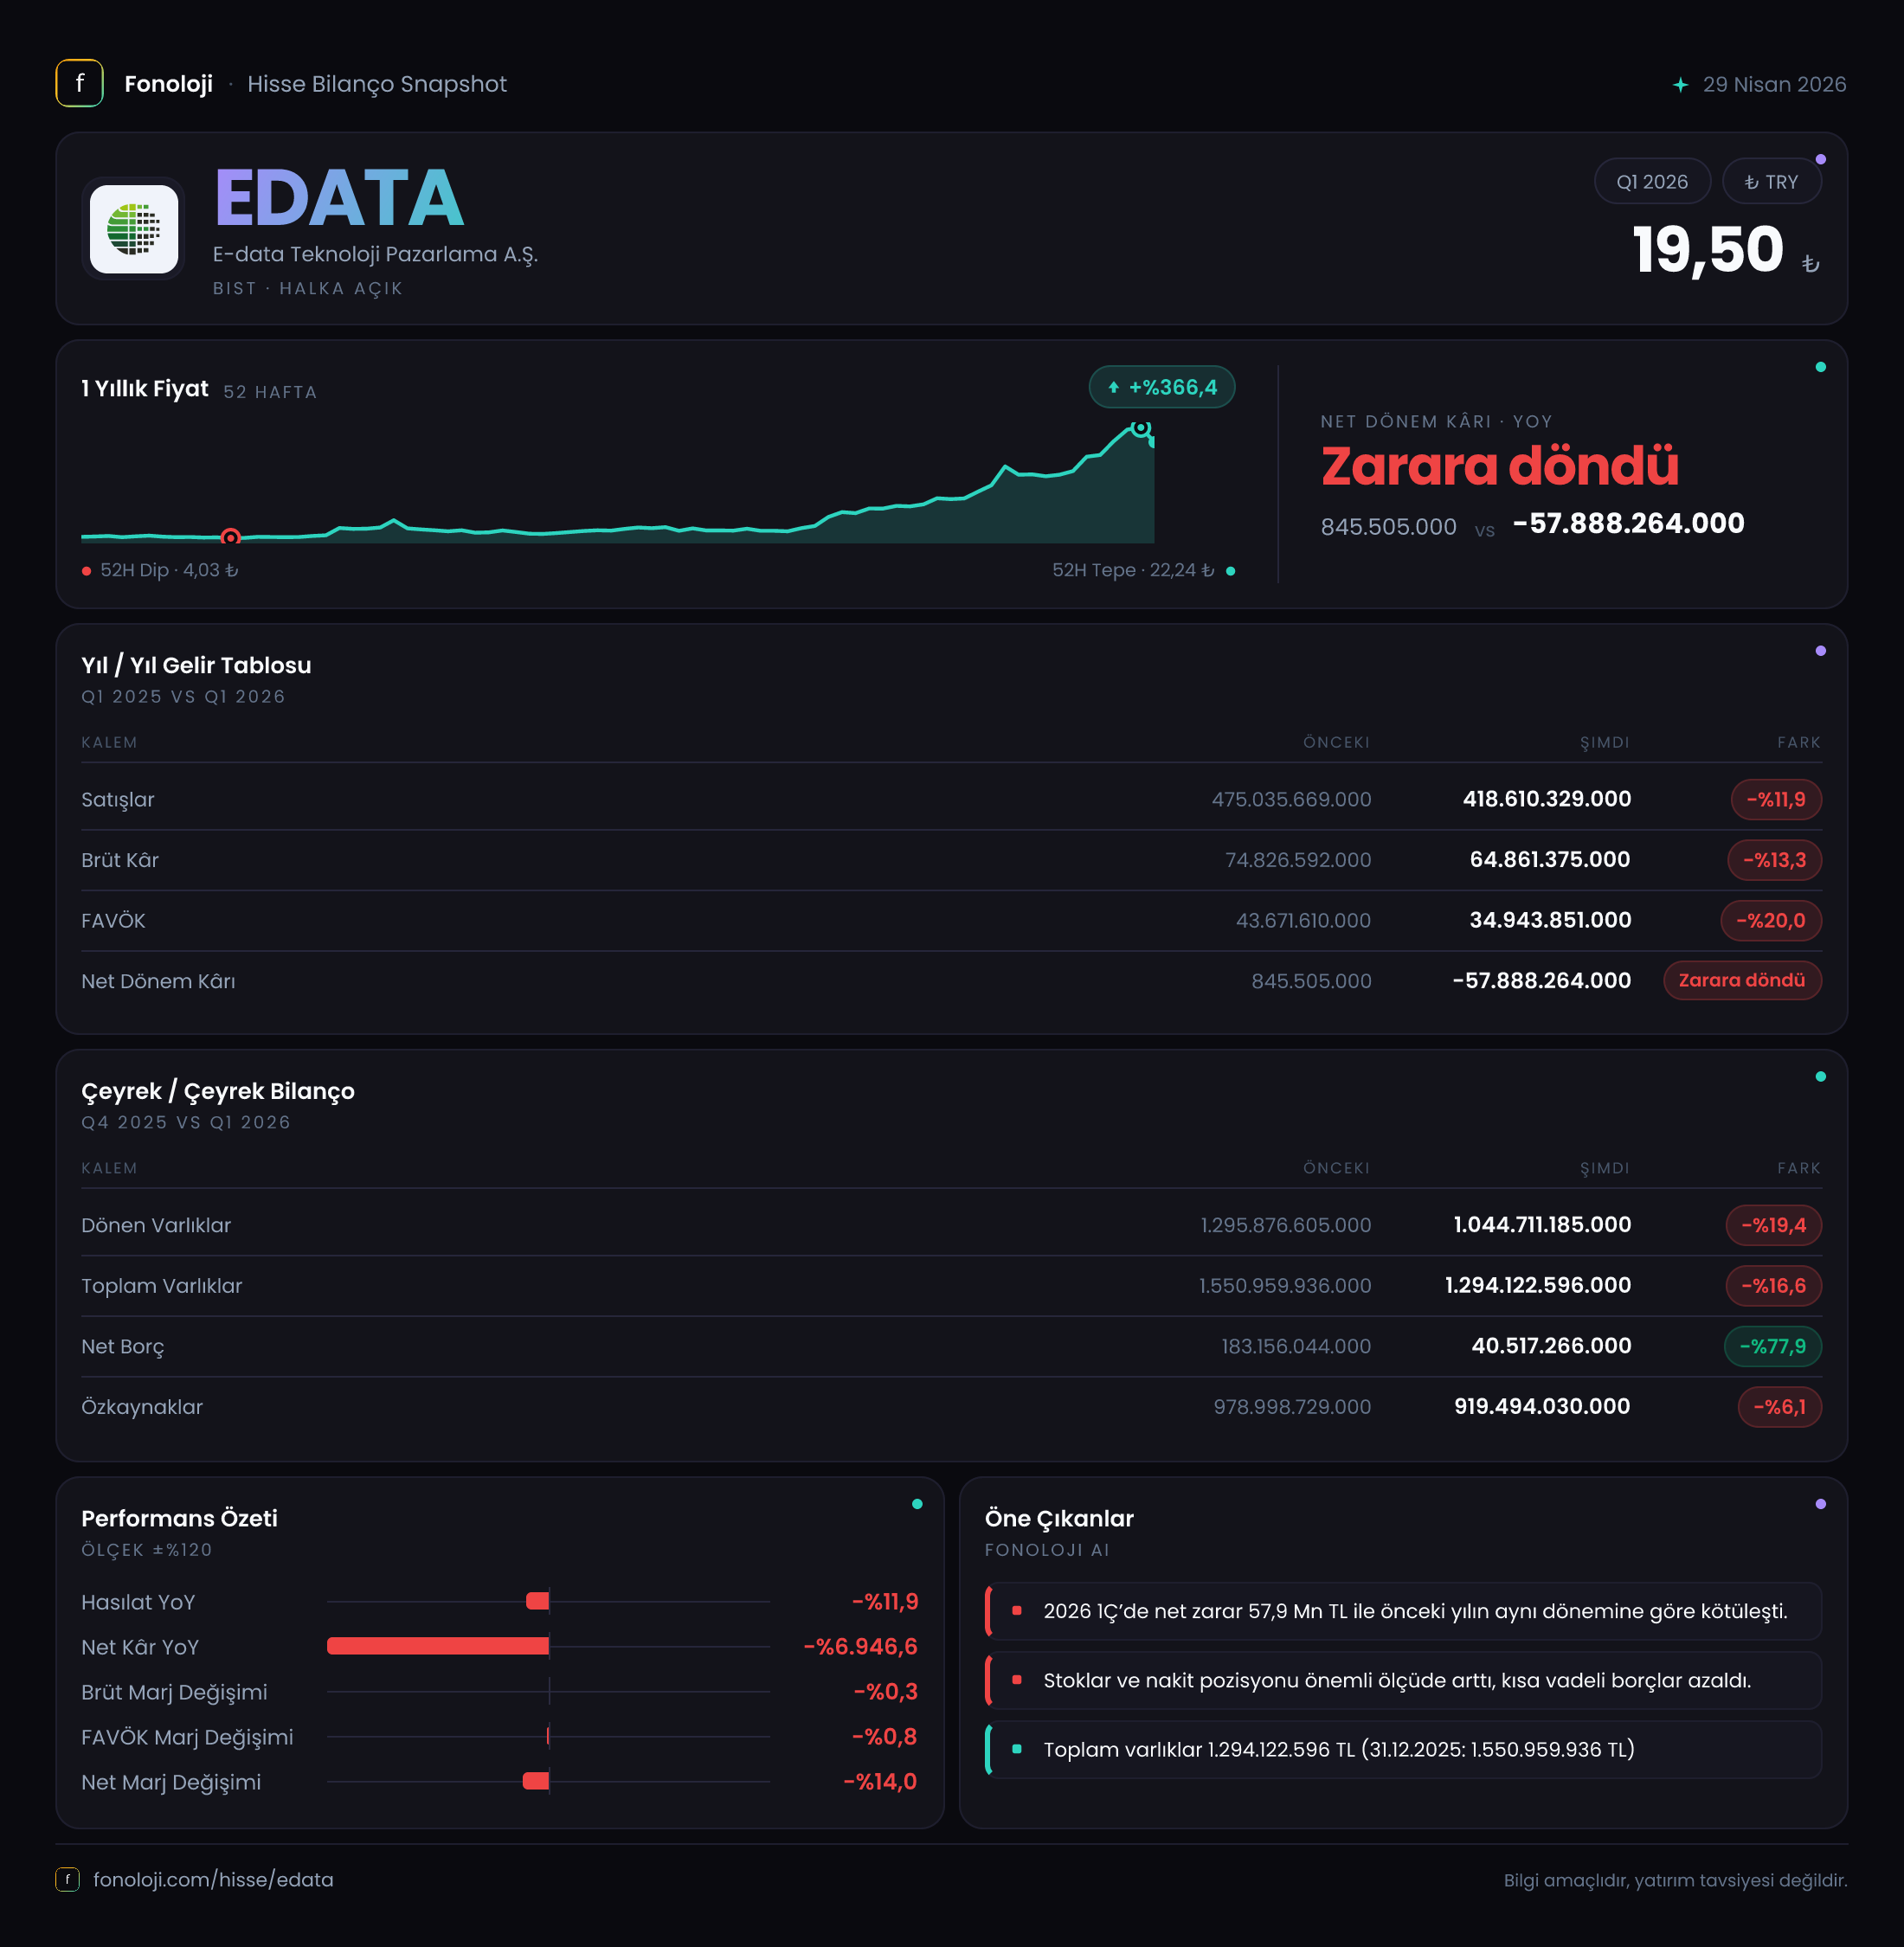Image resolution: width=1904 pixels, height=1947 pixels.
Task: Click the red 52-week low marker on chart
Action: (230, 537)
